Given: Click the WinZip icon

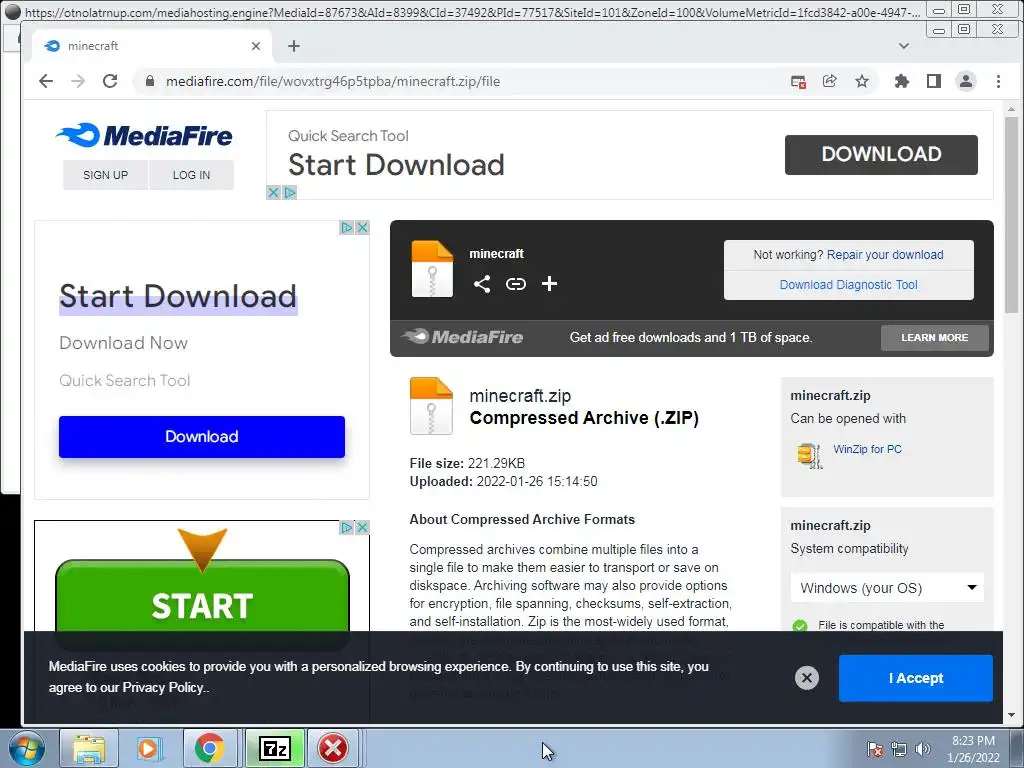Looking at the screenshot, I should coord(810,455).
